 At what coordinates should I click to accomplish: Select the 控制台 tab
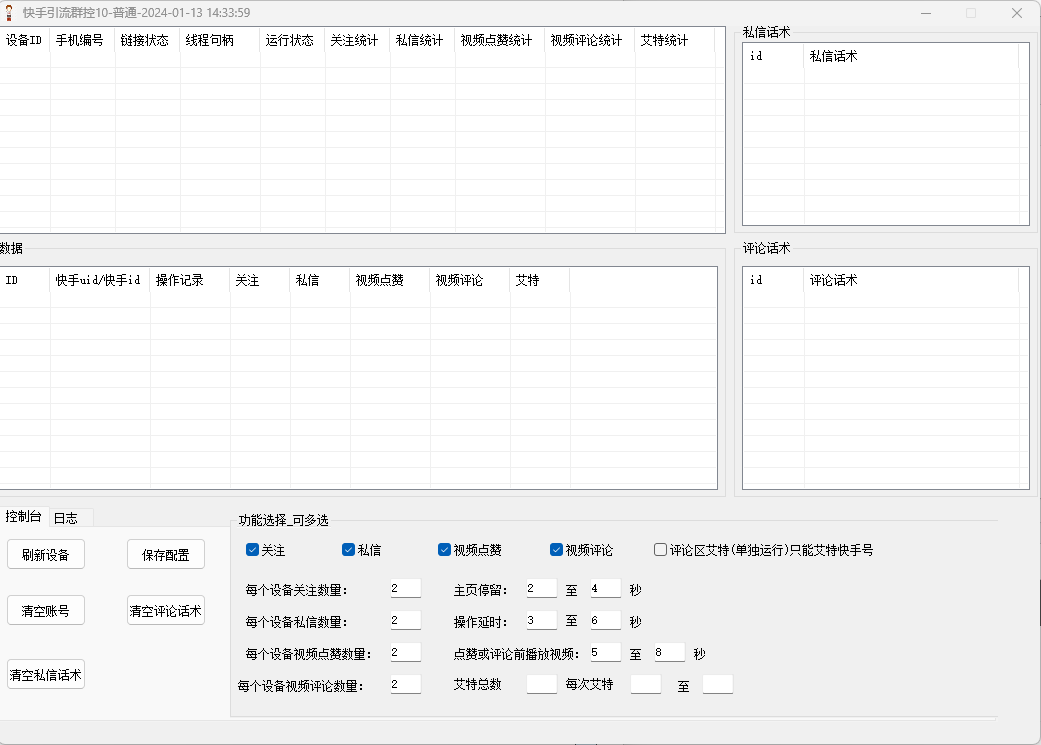point(24,517)
